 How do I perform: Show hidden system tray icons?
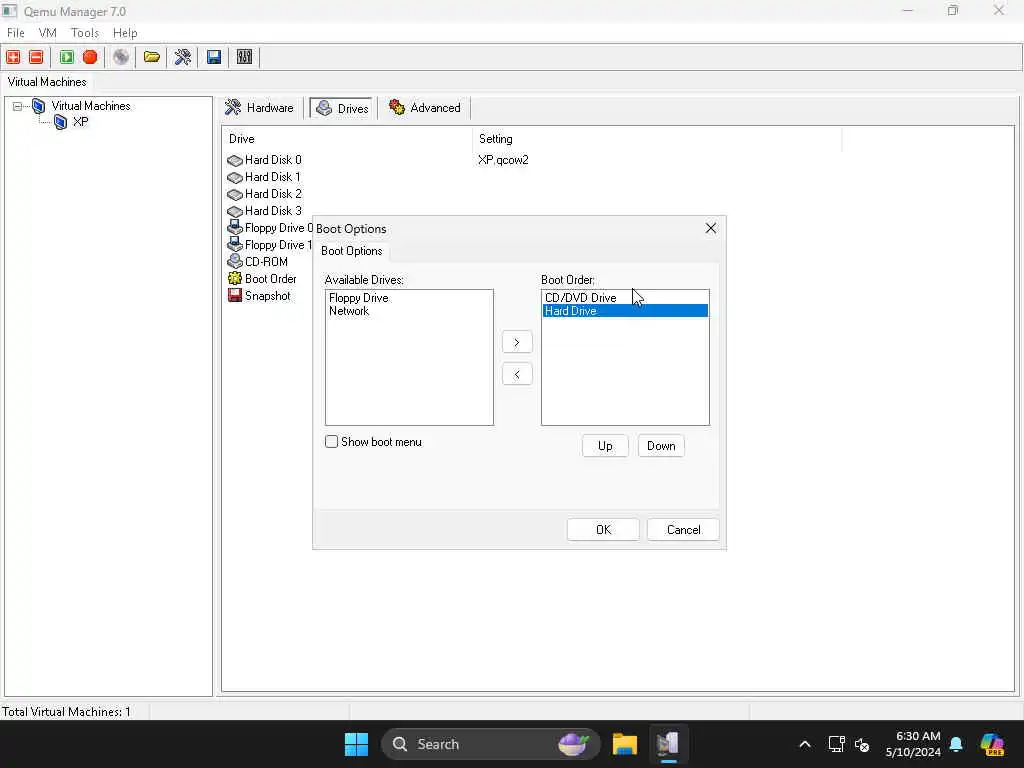[x=805, y=744]
